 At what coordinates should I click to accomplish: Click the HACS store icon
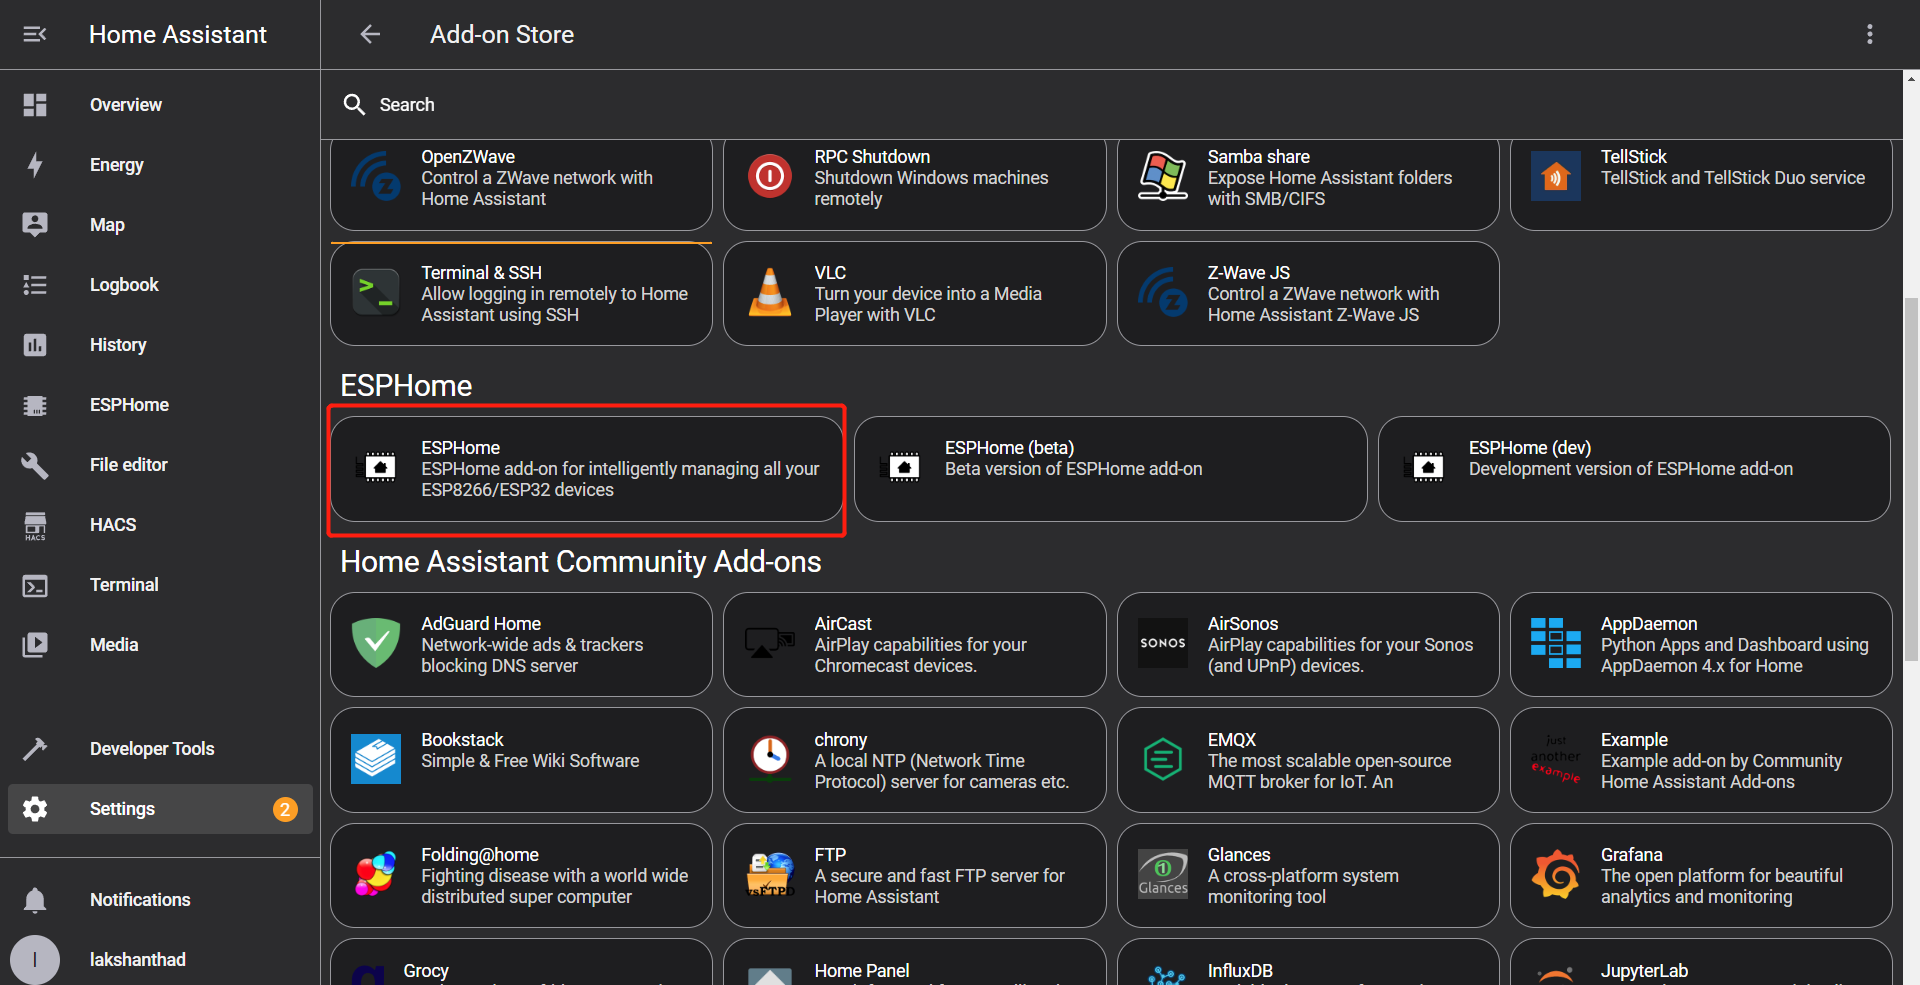point(35,525)
